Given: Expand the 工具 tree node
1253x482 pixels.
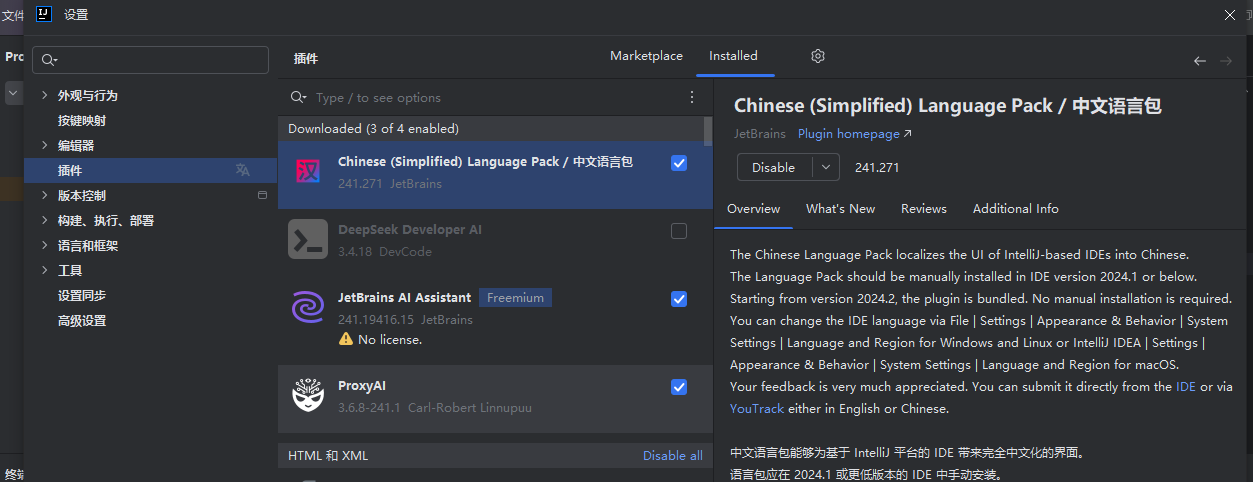Looking at the screenshot, I should (43, 270).
